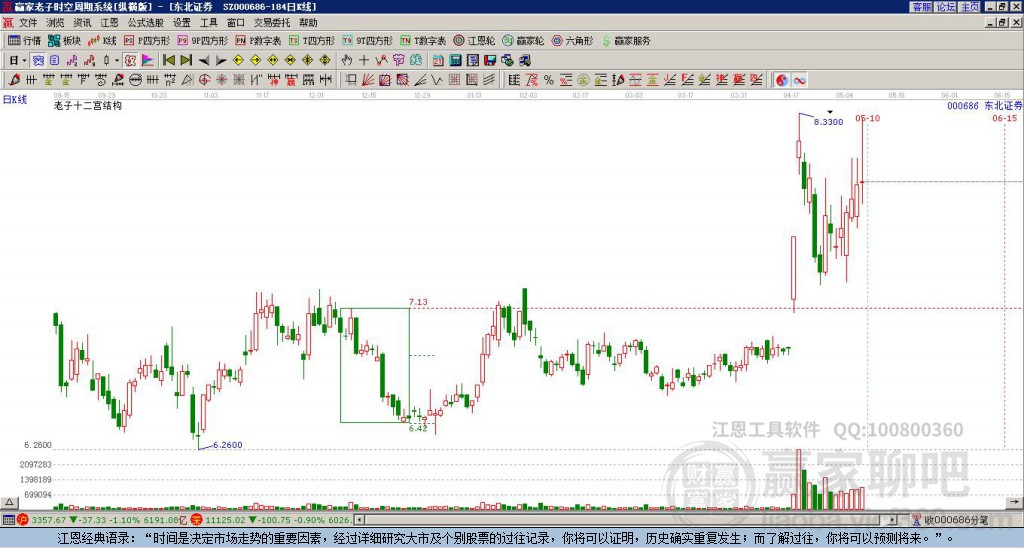This screenshot has height=548, width=1024.
Task: Click the 主页 link in title bar
Action: click(970, 7)
